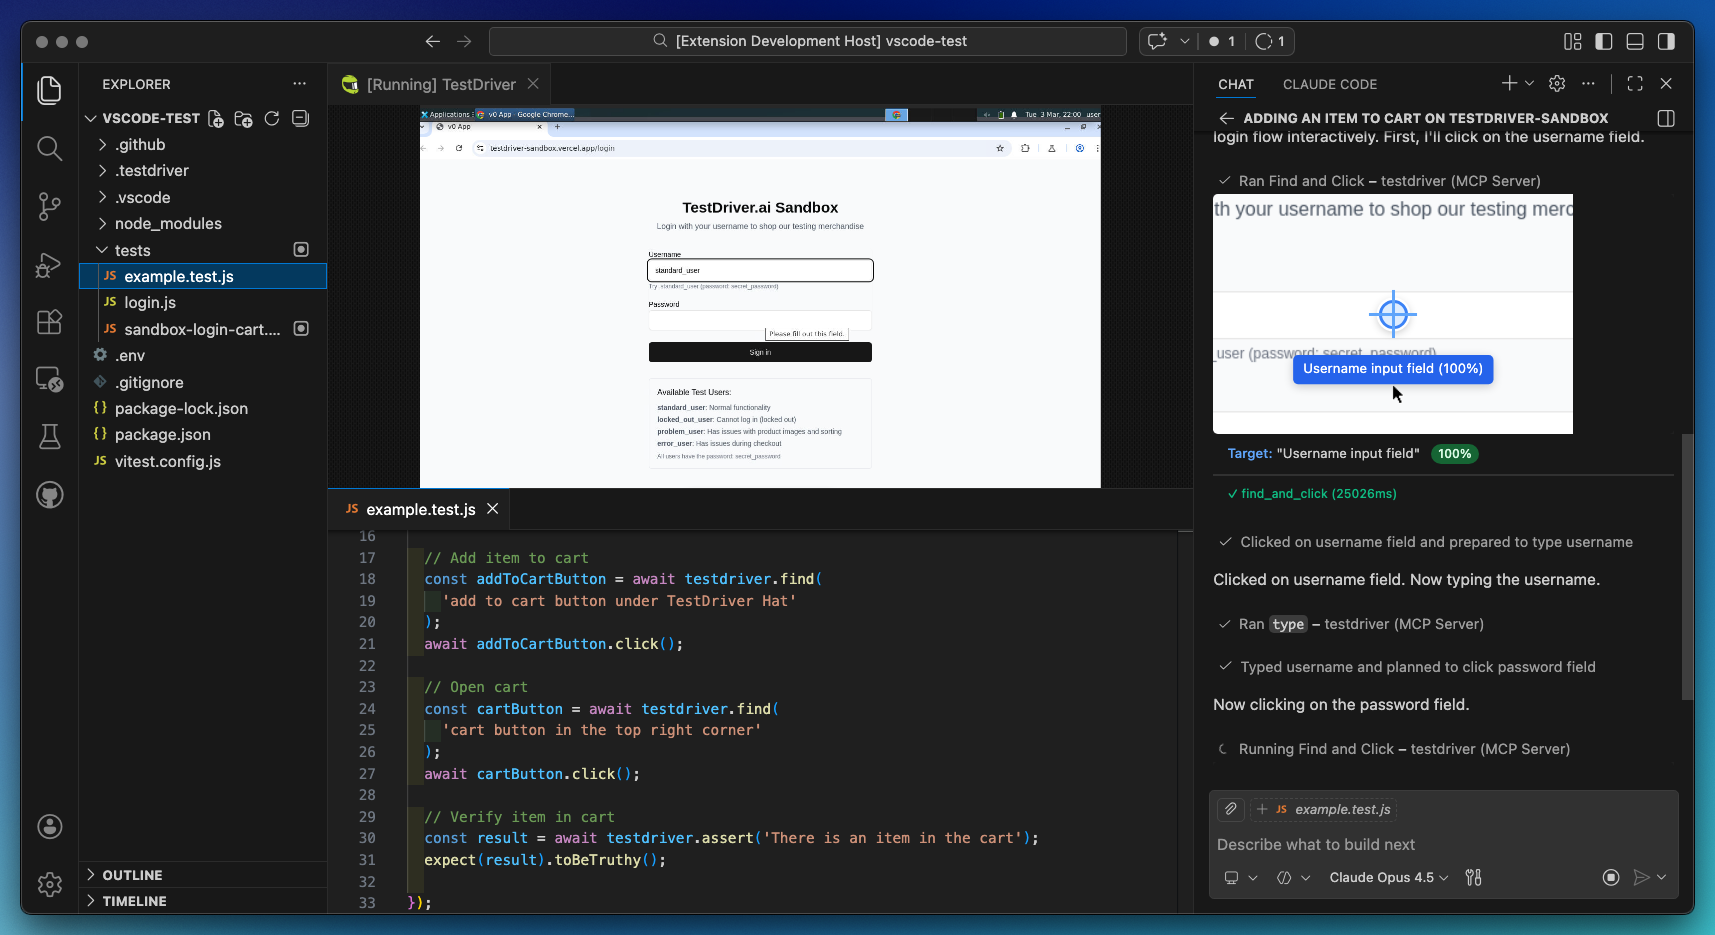Image resolution: width=1715 pixels, height=935 pixels.
Task: Toggle the Panel visibility
Action: [1634, 41]
